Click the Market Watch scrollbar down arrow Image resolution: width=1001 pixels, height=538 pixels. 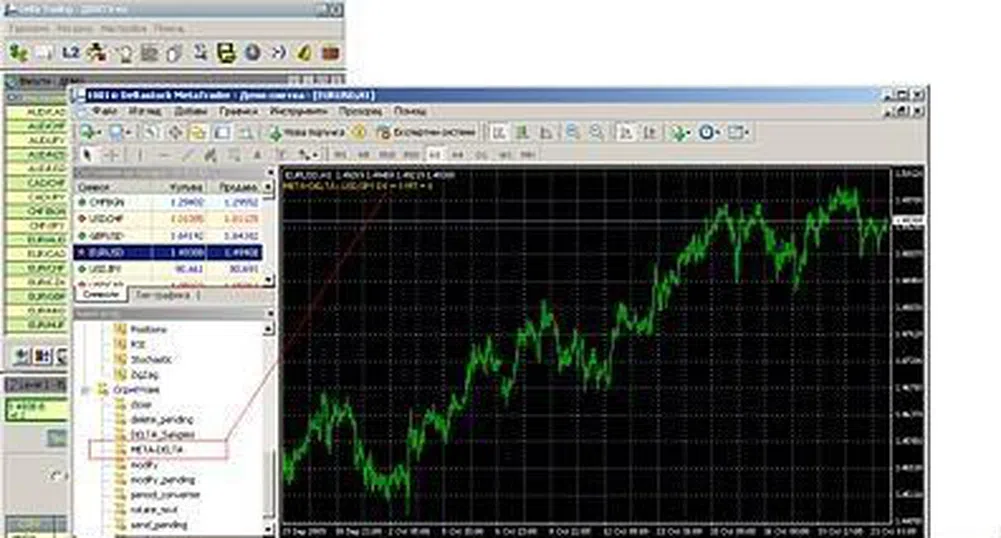click(269, 280)
